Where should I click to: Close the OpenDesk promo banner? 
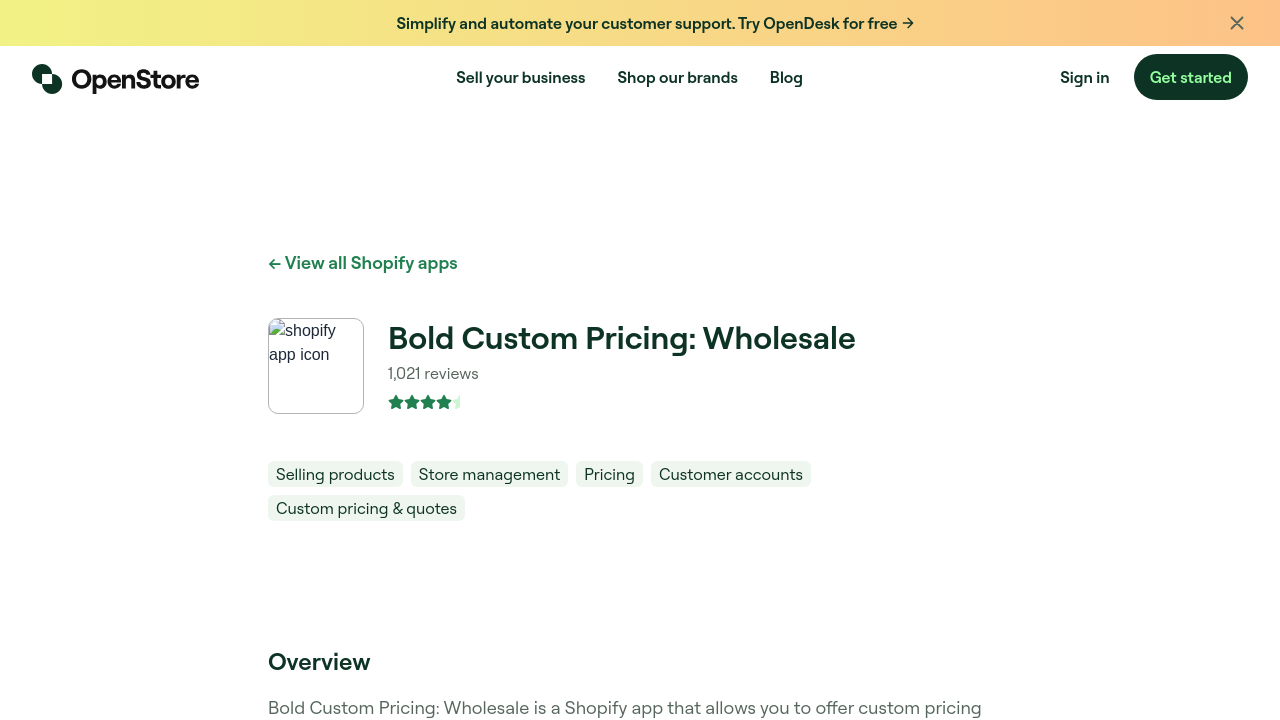pyautogui.click(x=1237, y=23)
